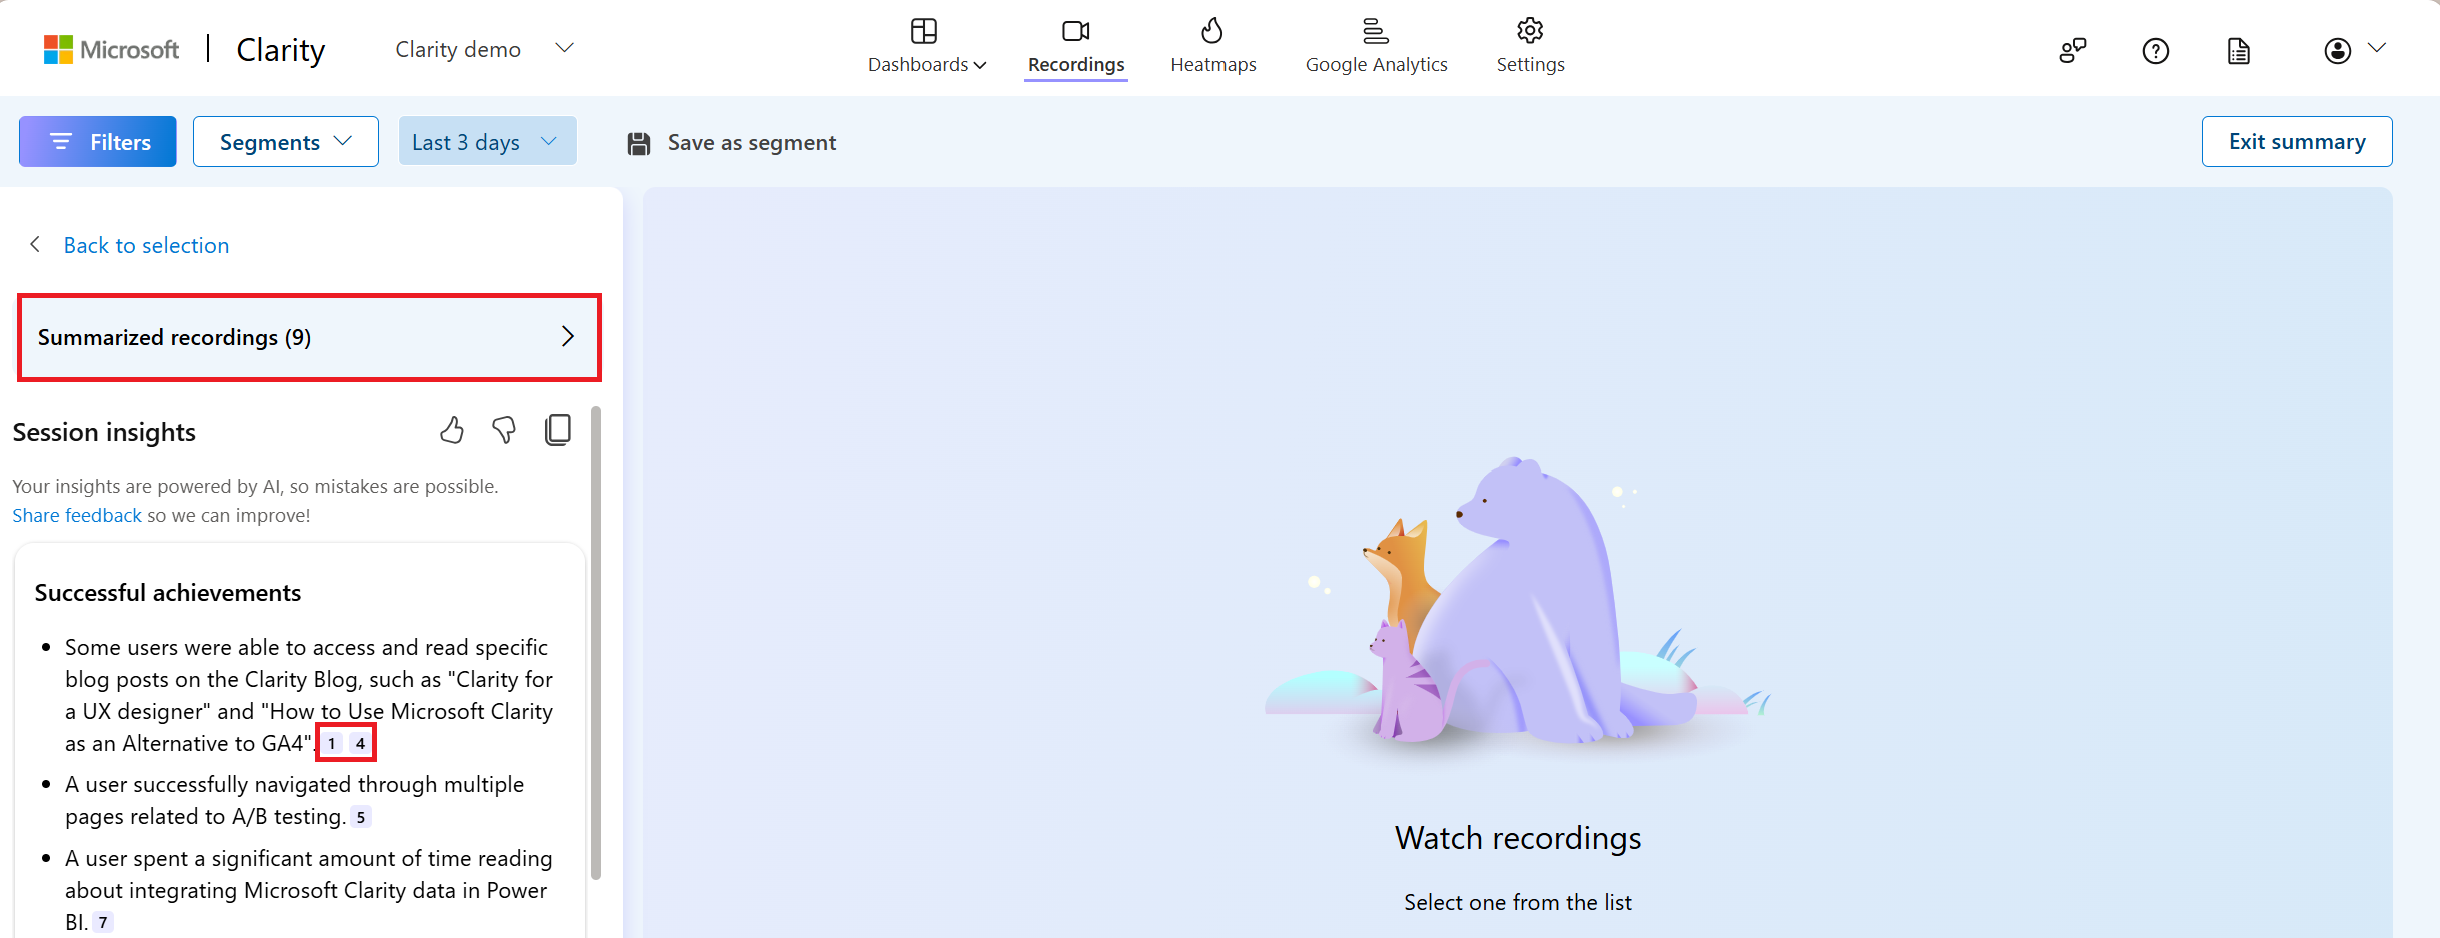The image size is (2440, 938).
Task: Click the Clarity Blog insight bullet text
Action: 309,695
